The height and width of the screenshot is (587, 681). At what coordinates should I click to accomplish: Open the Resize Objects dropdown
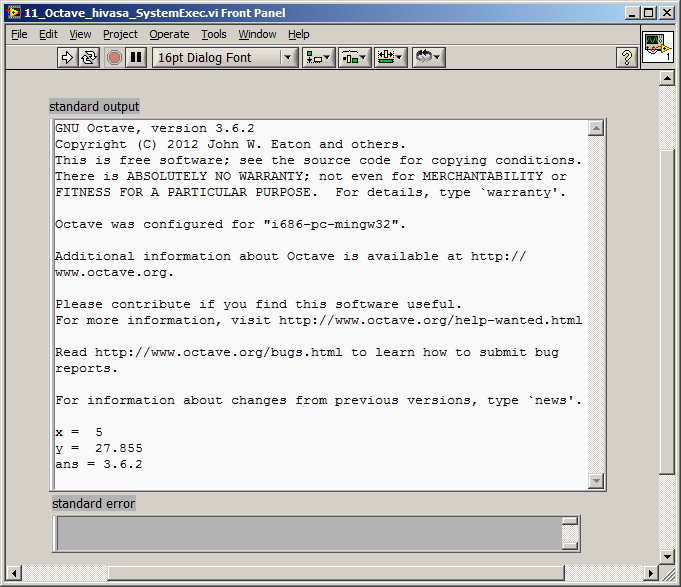390,57
